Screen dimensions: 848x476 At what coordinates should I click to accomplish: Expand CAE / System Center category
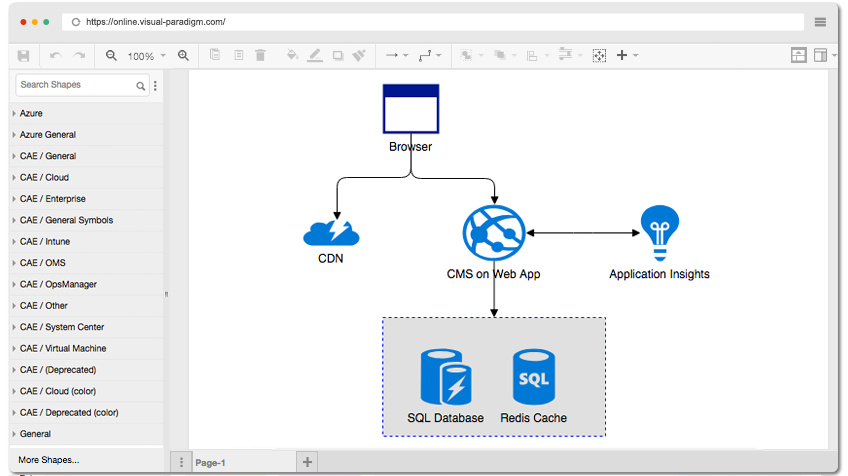coord(87,327)
